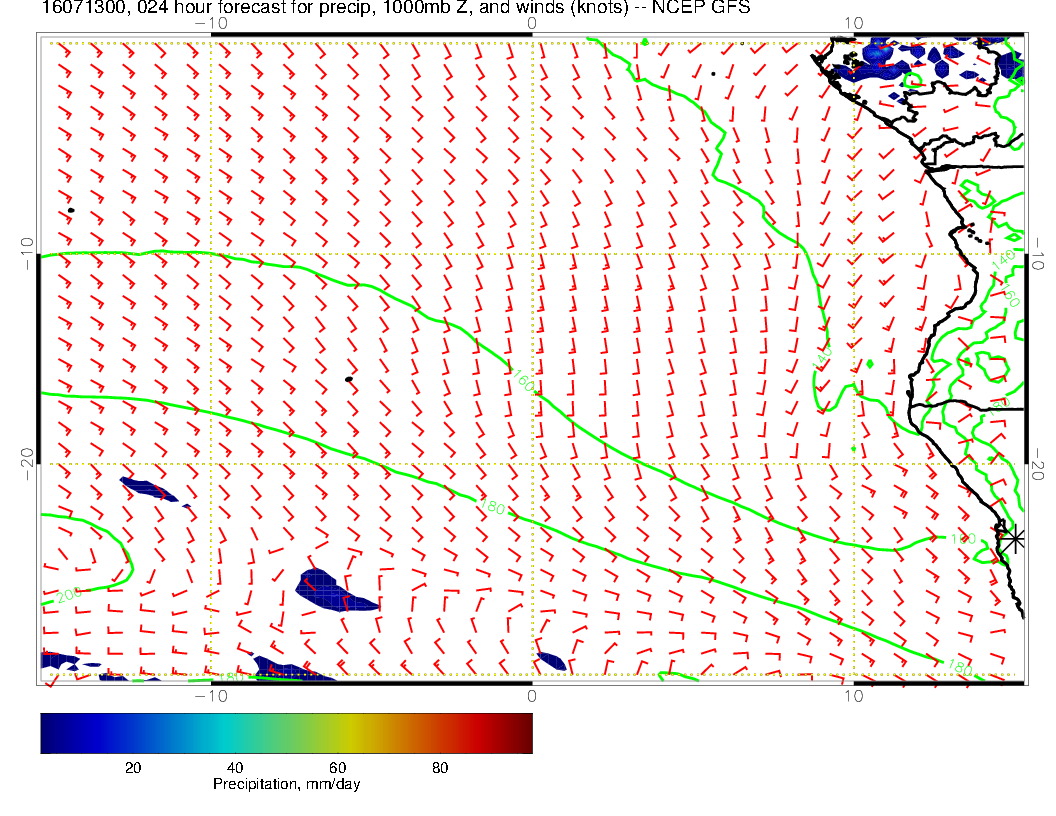
Task: Click the forecast title mentioning NCEP GFS
Action: tap(396, 7)
